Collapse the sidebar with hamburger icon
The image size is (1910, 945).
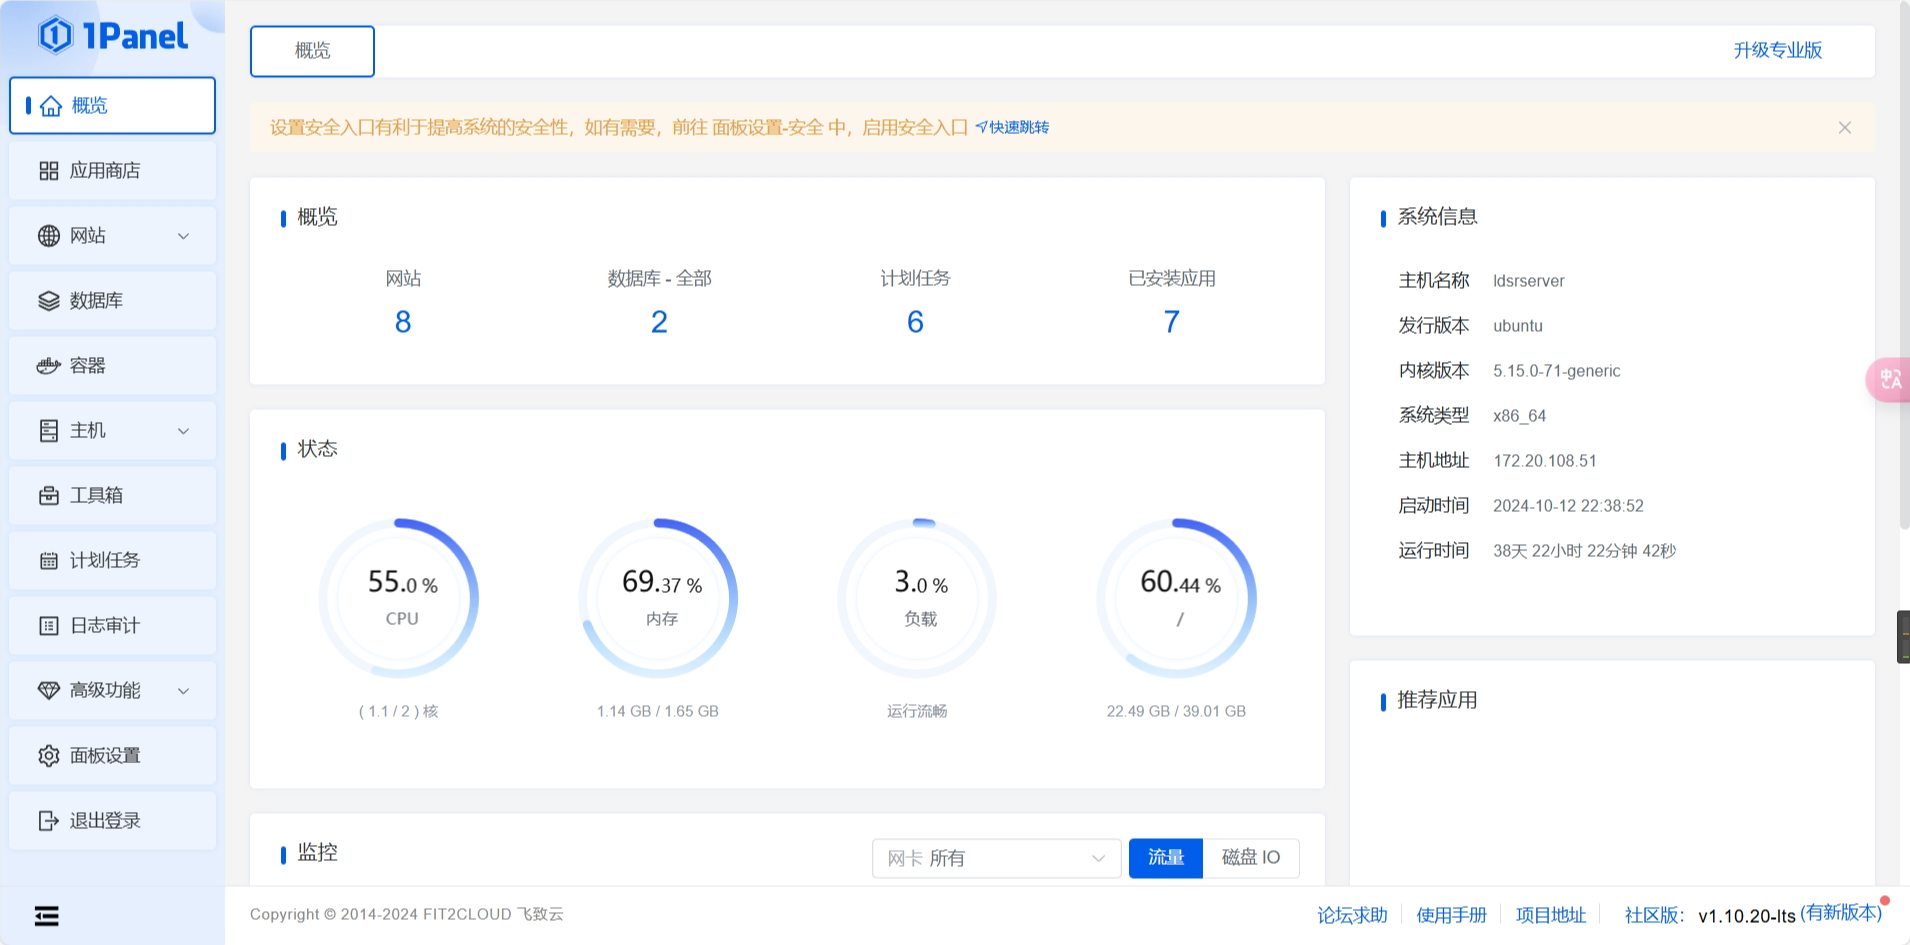[x=46, y=916]
